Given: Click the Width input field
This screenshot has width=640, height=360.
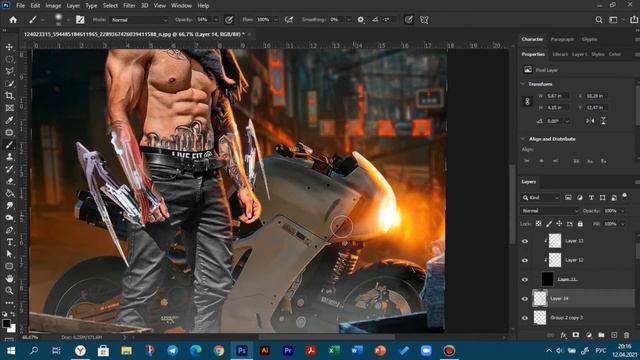Looking at the screenshot, I should point(557,96).
